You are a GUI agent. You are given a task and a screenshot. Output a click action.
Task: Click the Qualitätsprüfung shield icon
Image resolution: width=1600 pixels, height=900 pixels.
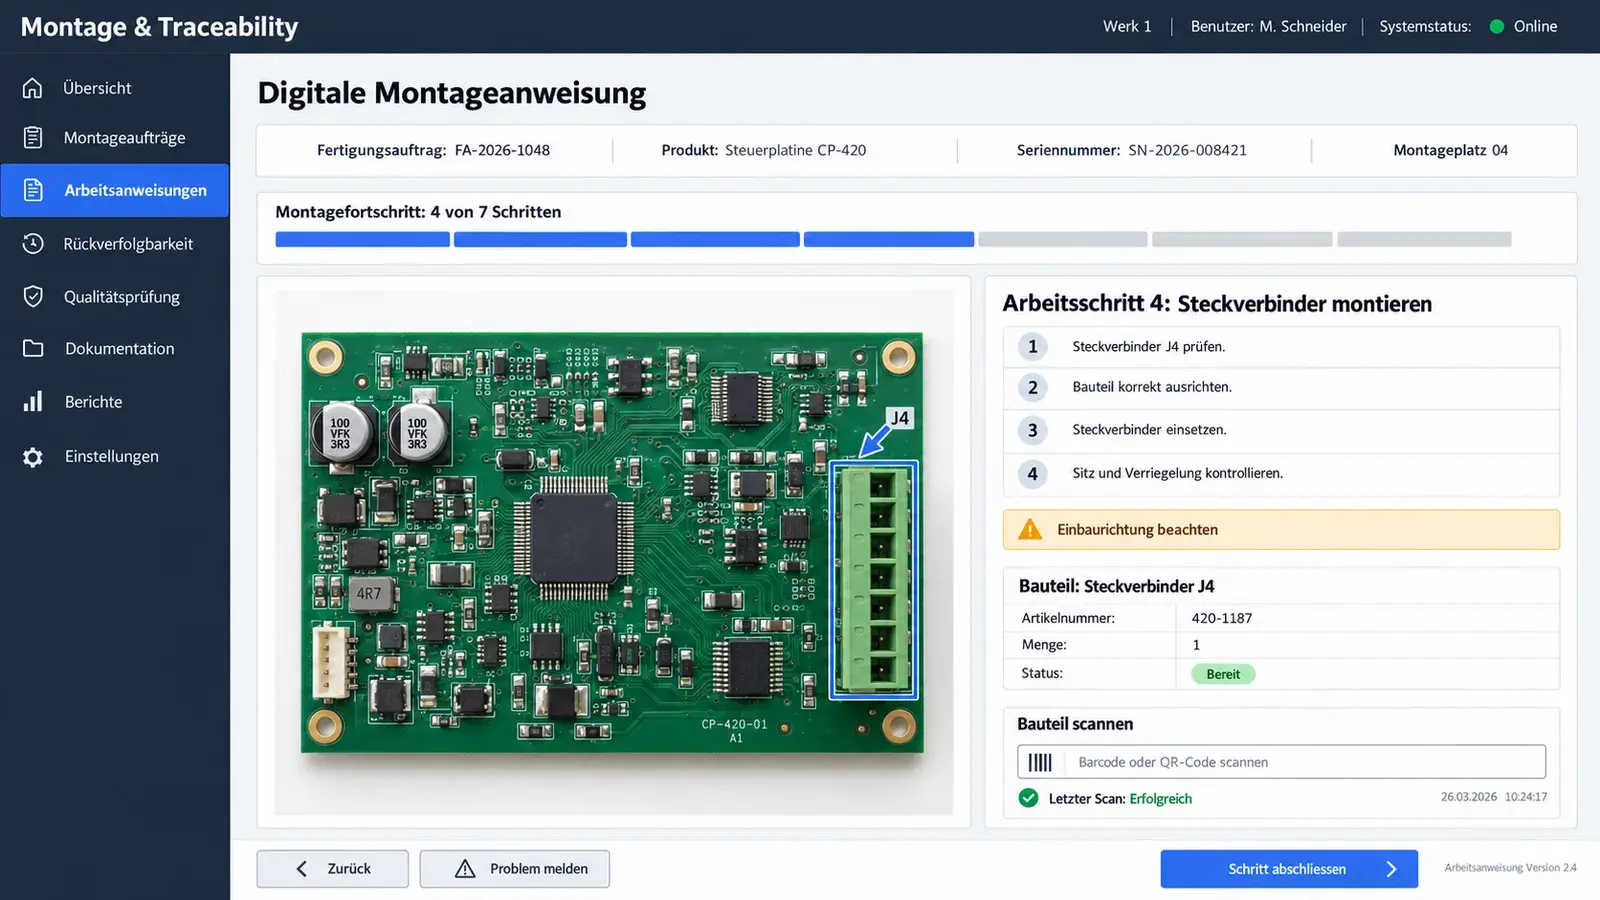(x=33, y=296)
